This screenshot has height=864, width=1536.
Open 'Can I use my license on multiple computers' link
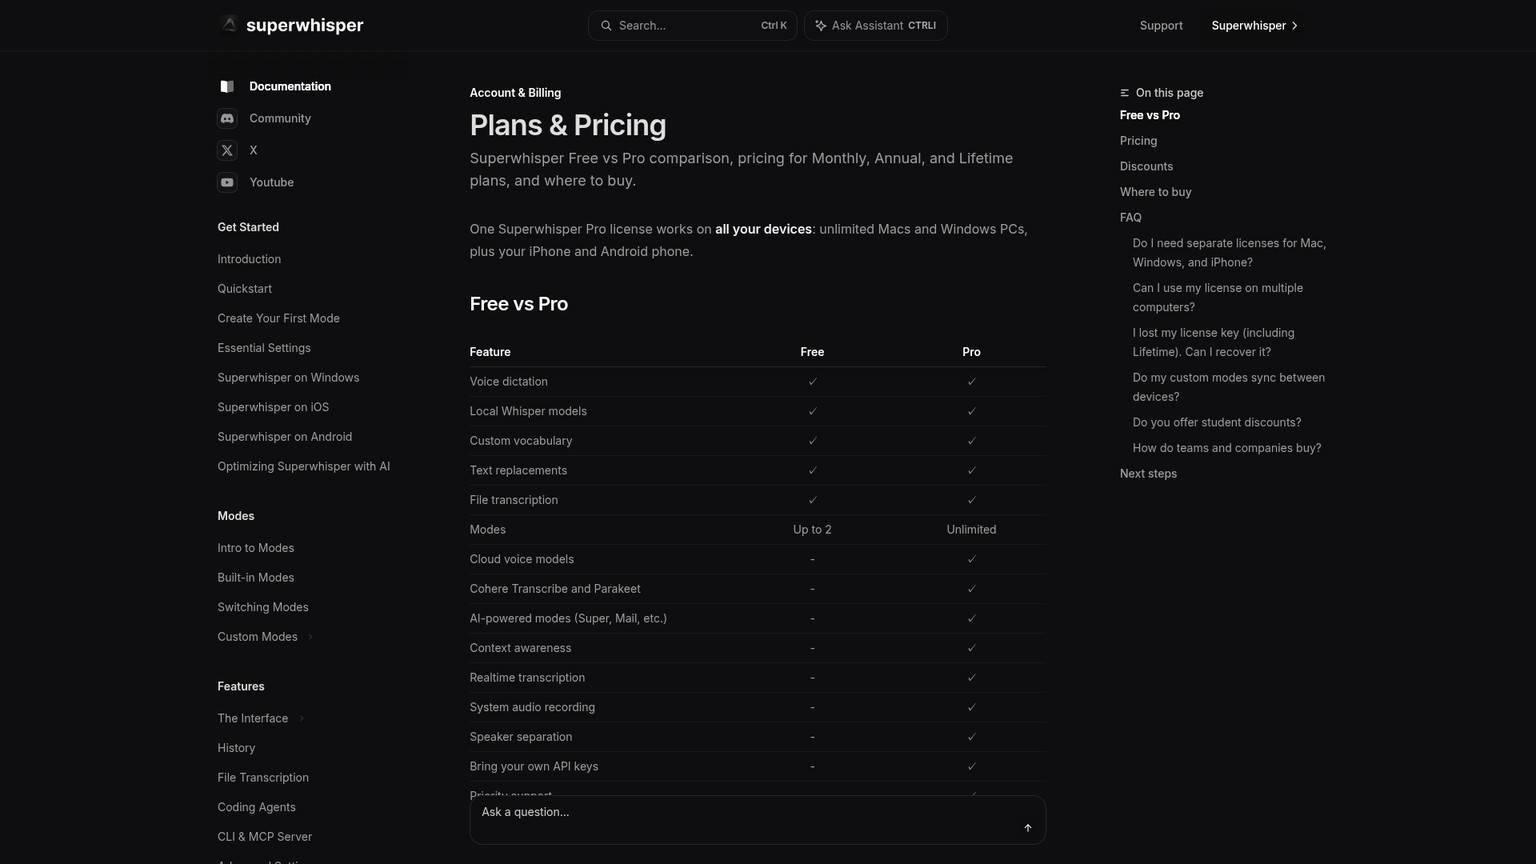(1217, 298)
